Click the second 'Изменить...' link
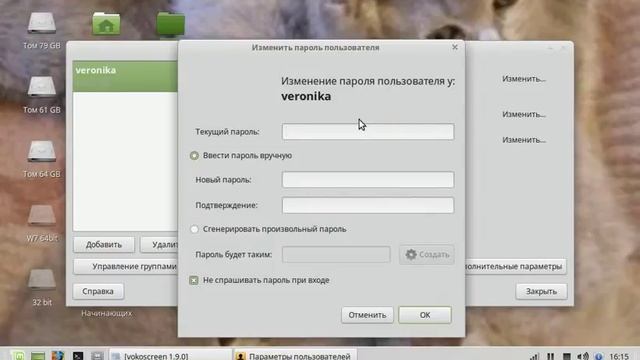 (x=524, y=114)
